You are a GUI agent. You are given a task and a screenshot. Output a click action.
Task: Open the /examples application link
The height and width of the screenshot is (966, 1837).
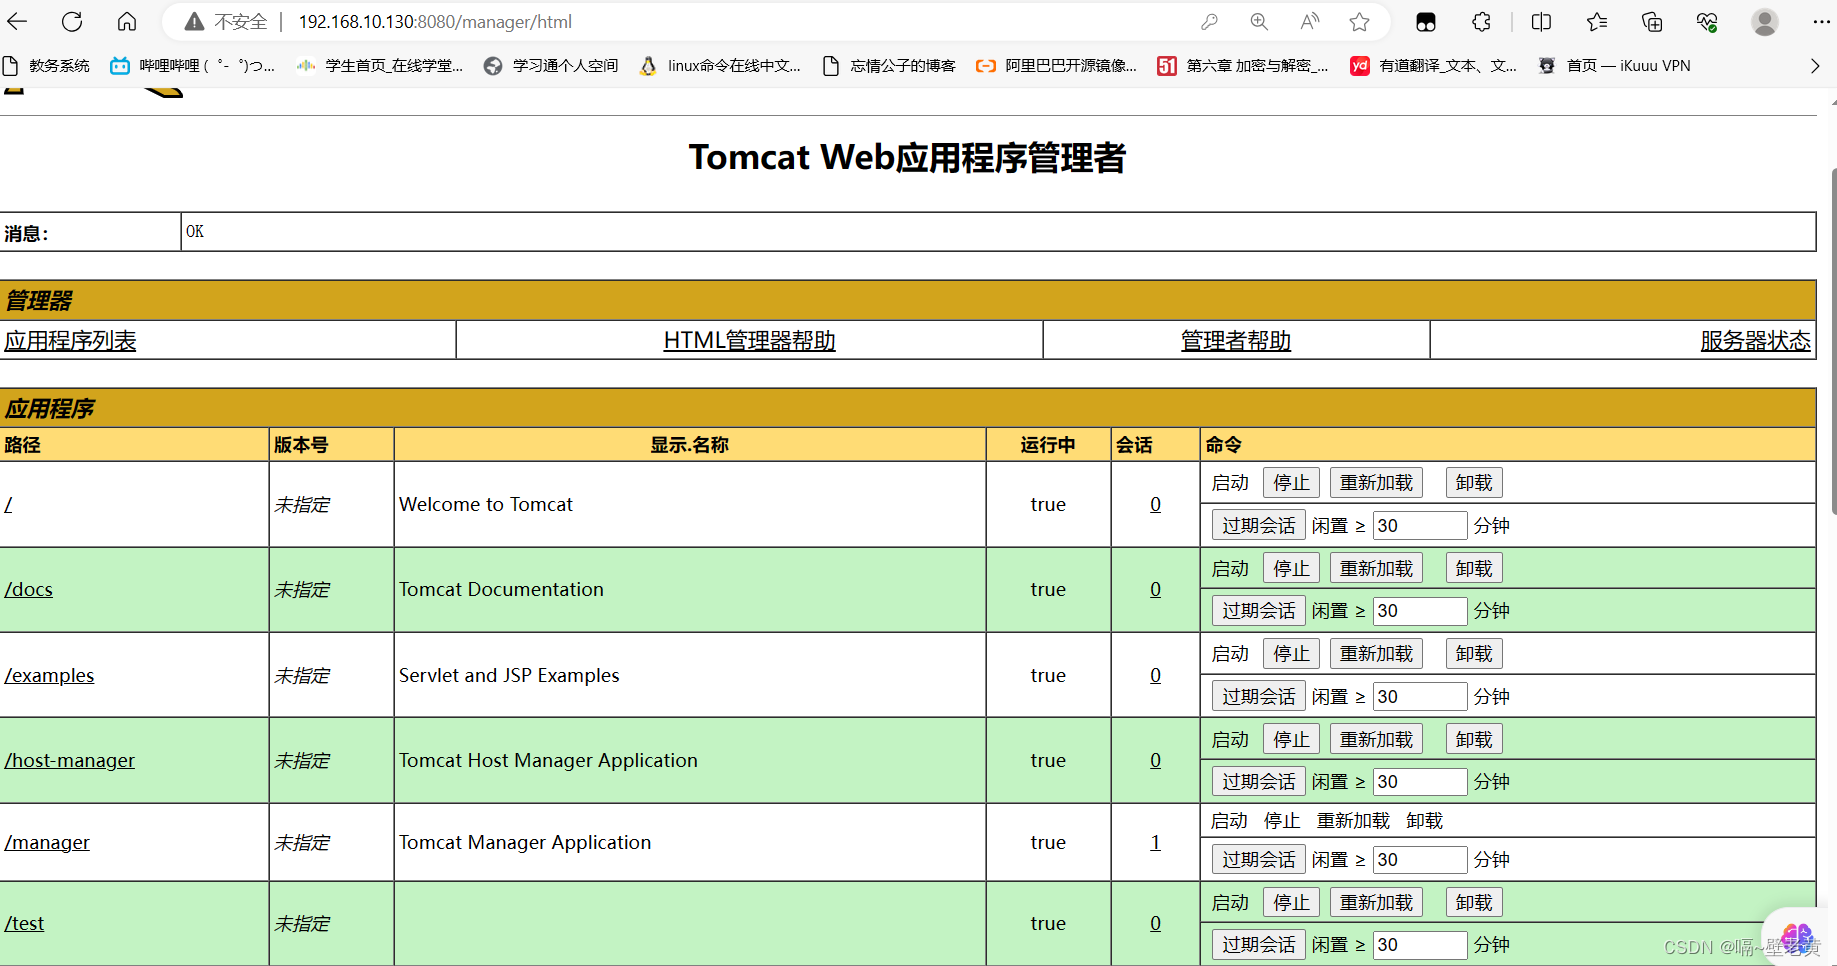pos(49,676)
